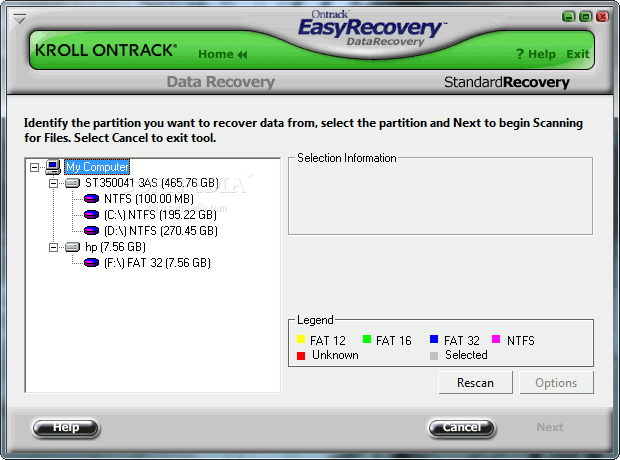Minimize the EasyRecovery window
This screenshot has height=460, width=620.
(568, 17)
